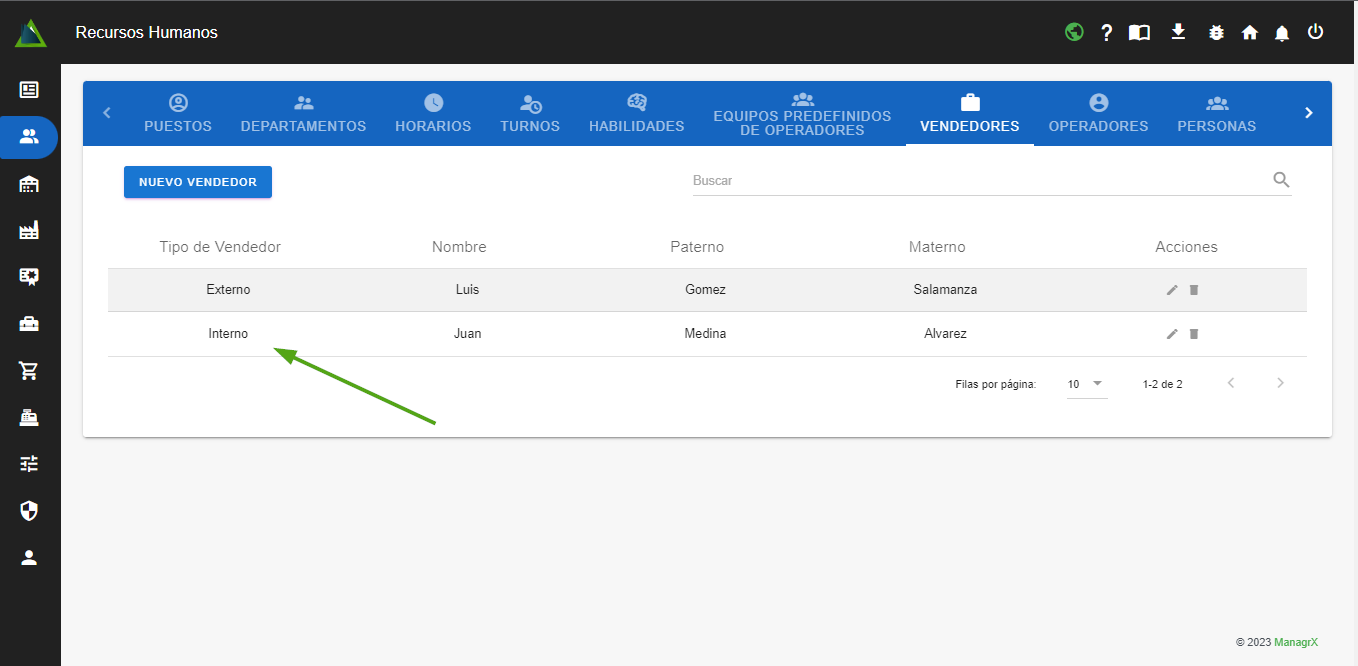Screen dimensions: 1358x666
Task: Switch to the Operadores tab
Action: (1098, 113)
